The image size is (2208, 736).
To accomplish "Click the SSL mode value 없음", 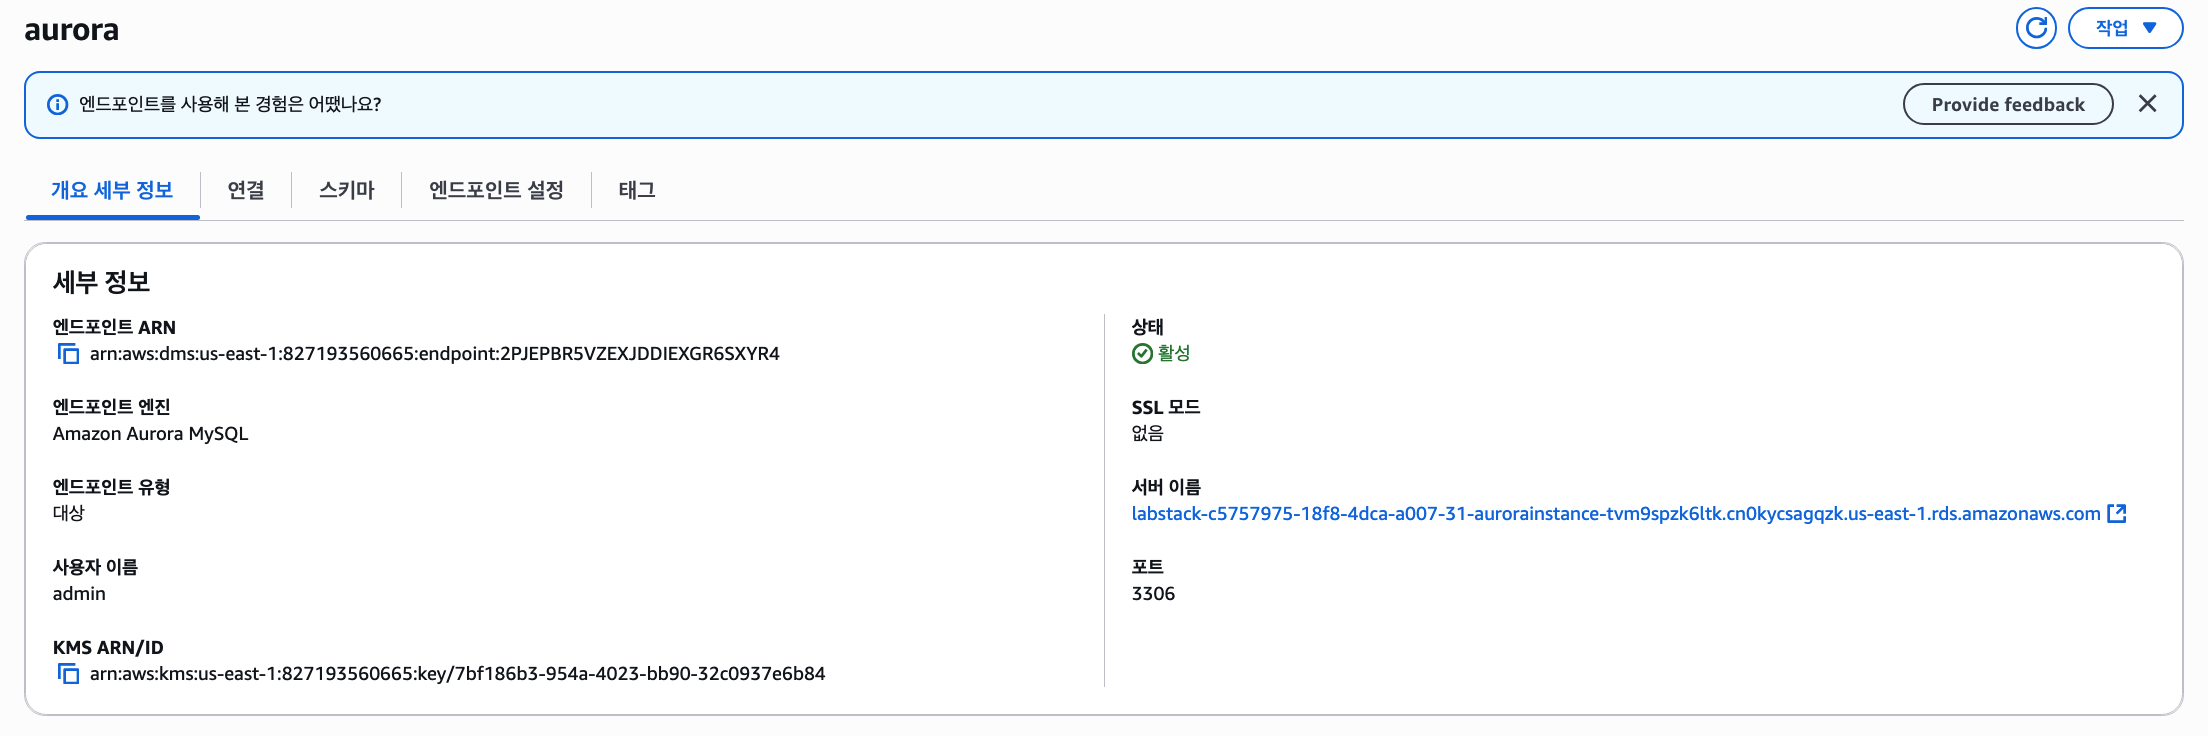I will [1148, 433].
